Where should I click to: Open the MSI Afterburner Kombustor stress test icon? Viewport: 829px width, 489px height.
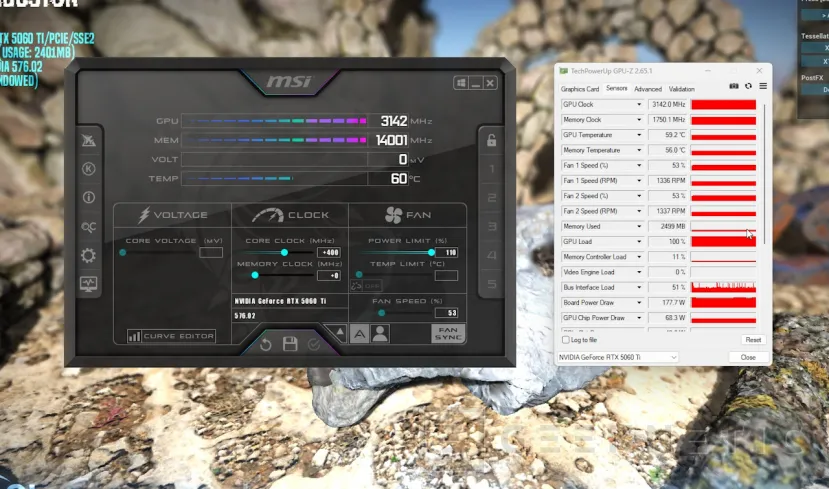click(88, 140)
